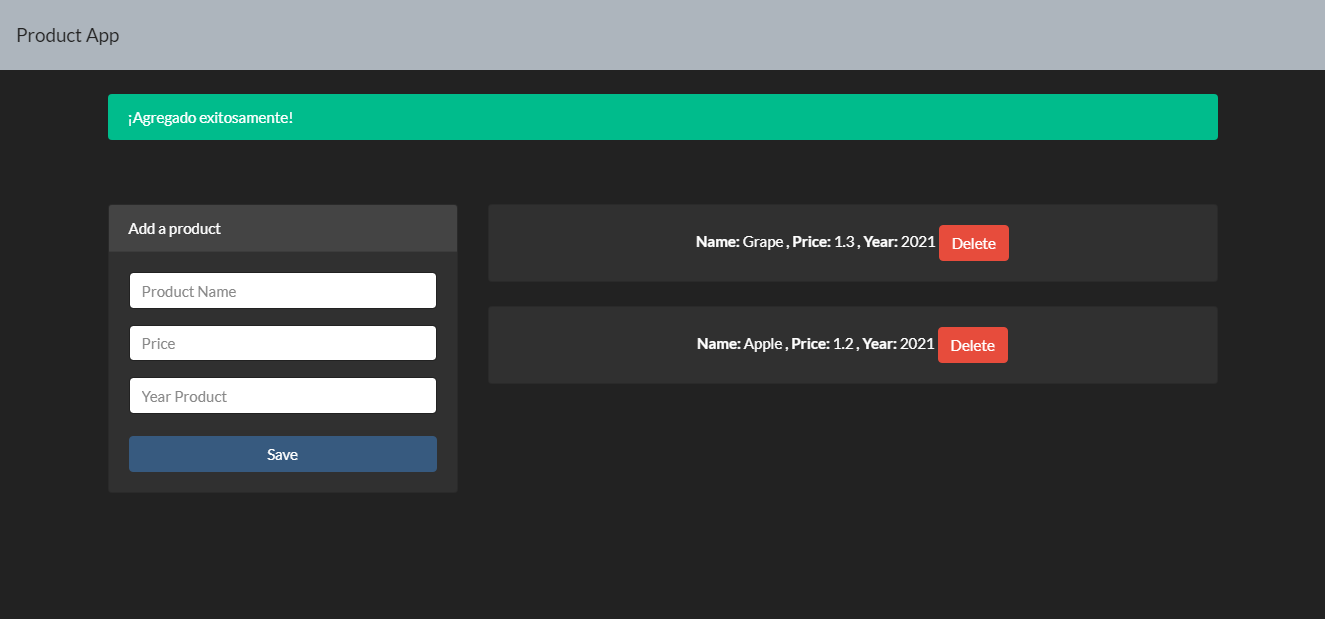Delete the Apple product
Viewport: 1325px width, 619px height.
click(x=972, y=344)
